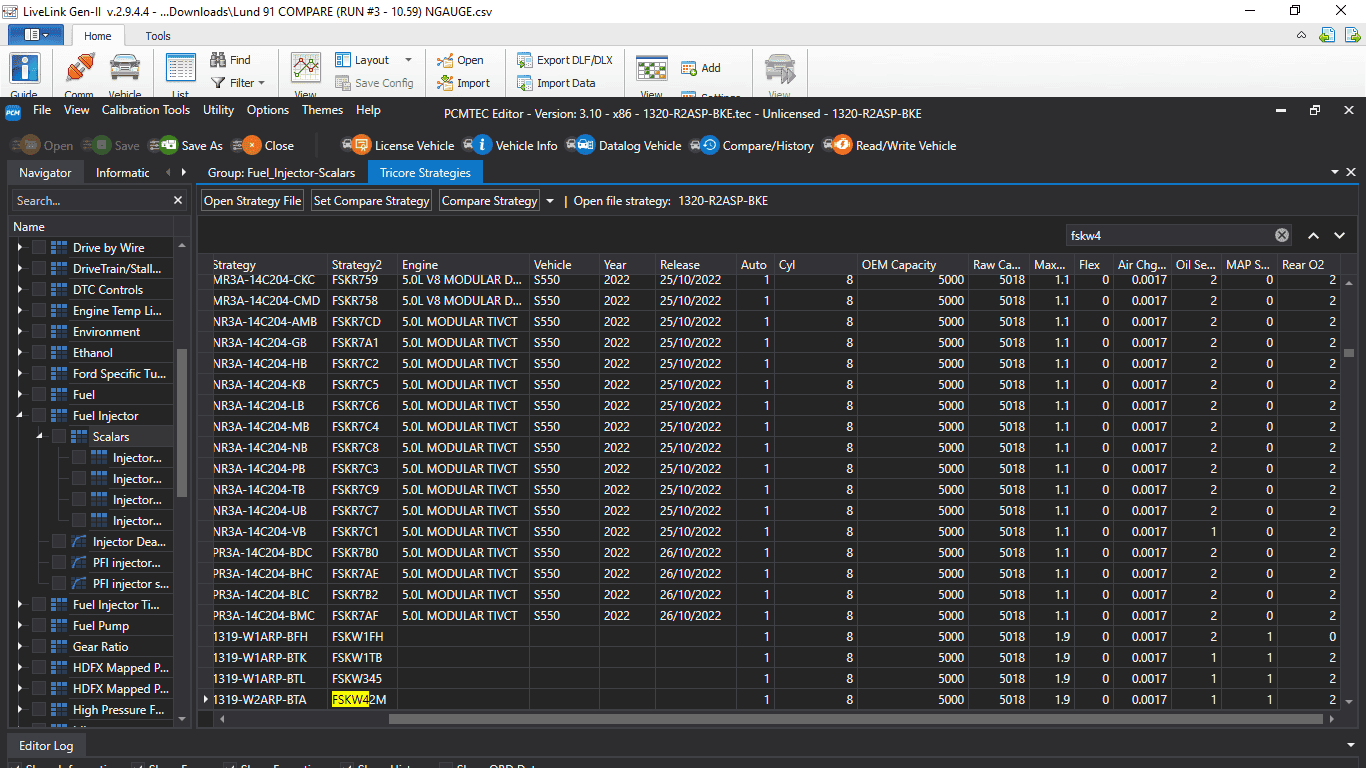Click the Find binoculars icon in LiveLink
The height and width of the screenshot is (768, 1366).
218,60
